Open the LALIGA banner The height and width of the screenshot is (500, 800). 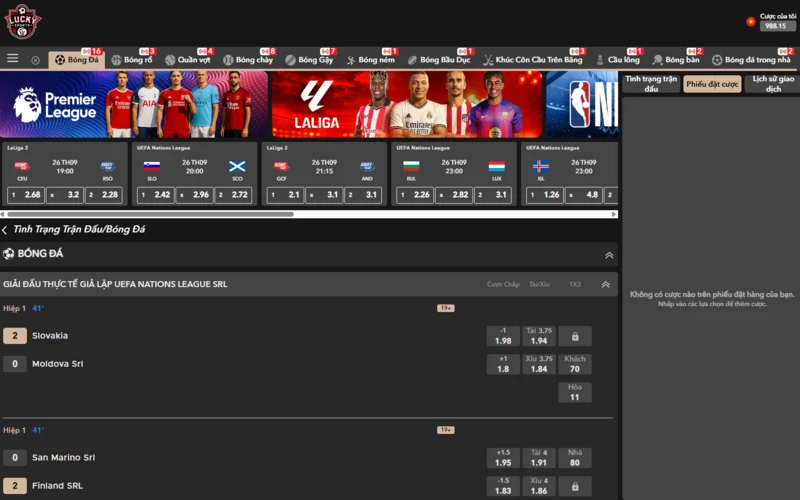[407, 104]
